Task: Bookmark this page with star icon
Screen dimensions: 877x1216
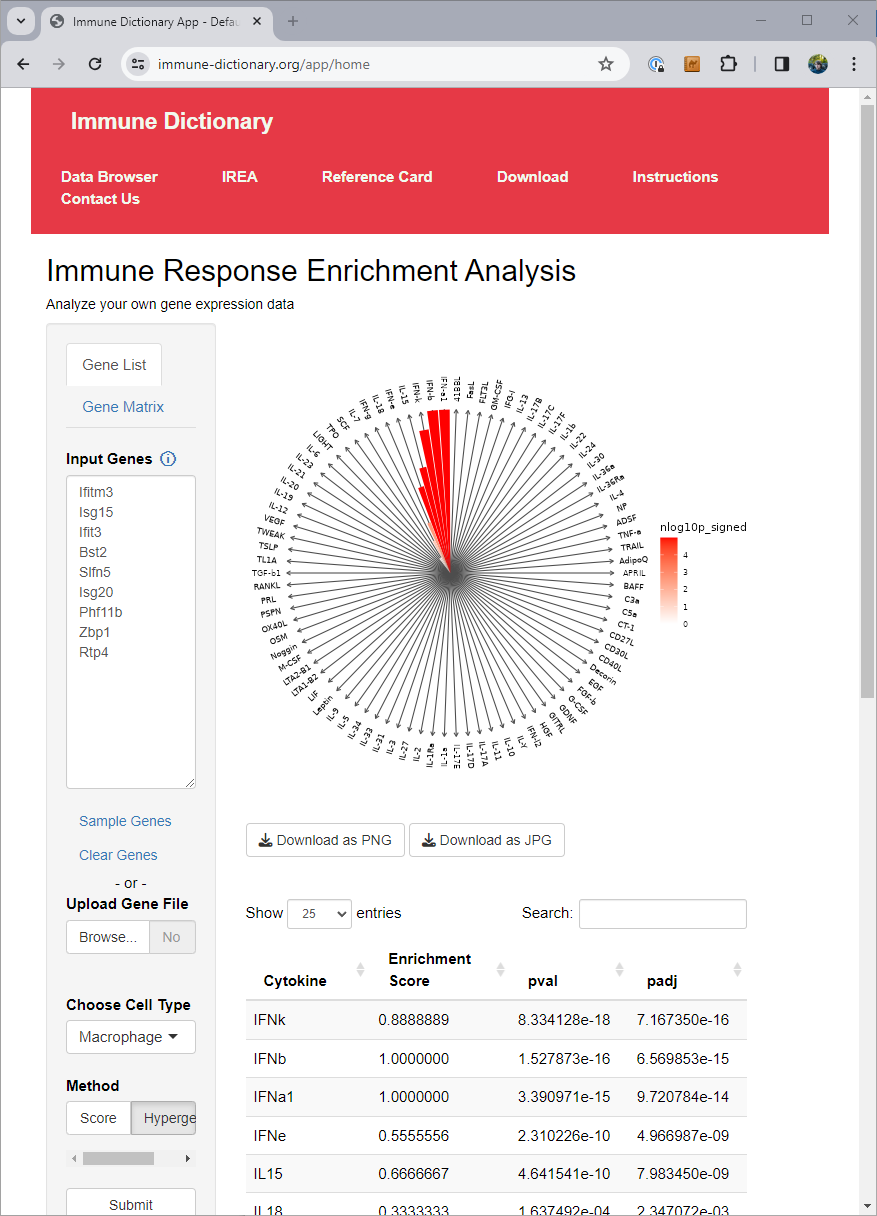Action: tap(606, 64)
